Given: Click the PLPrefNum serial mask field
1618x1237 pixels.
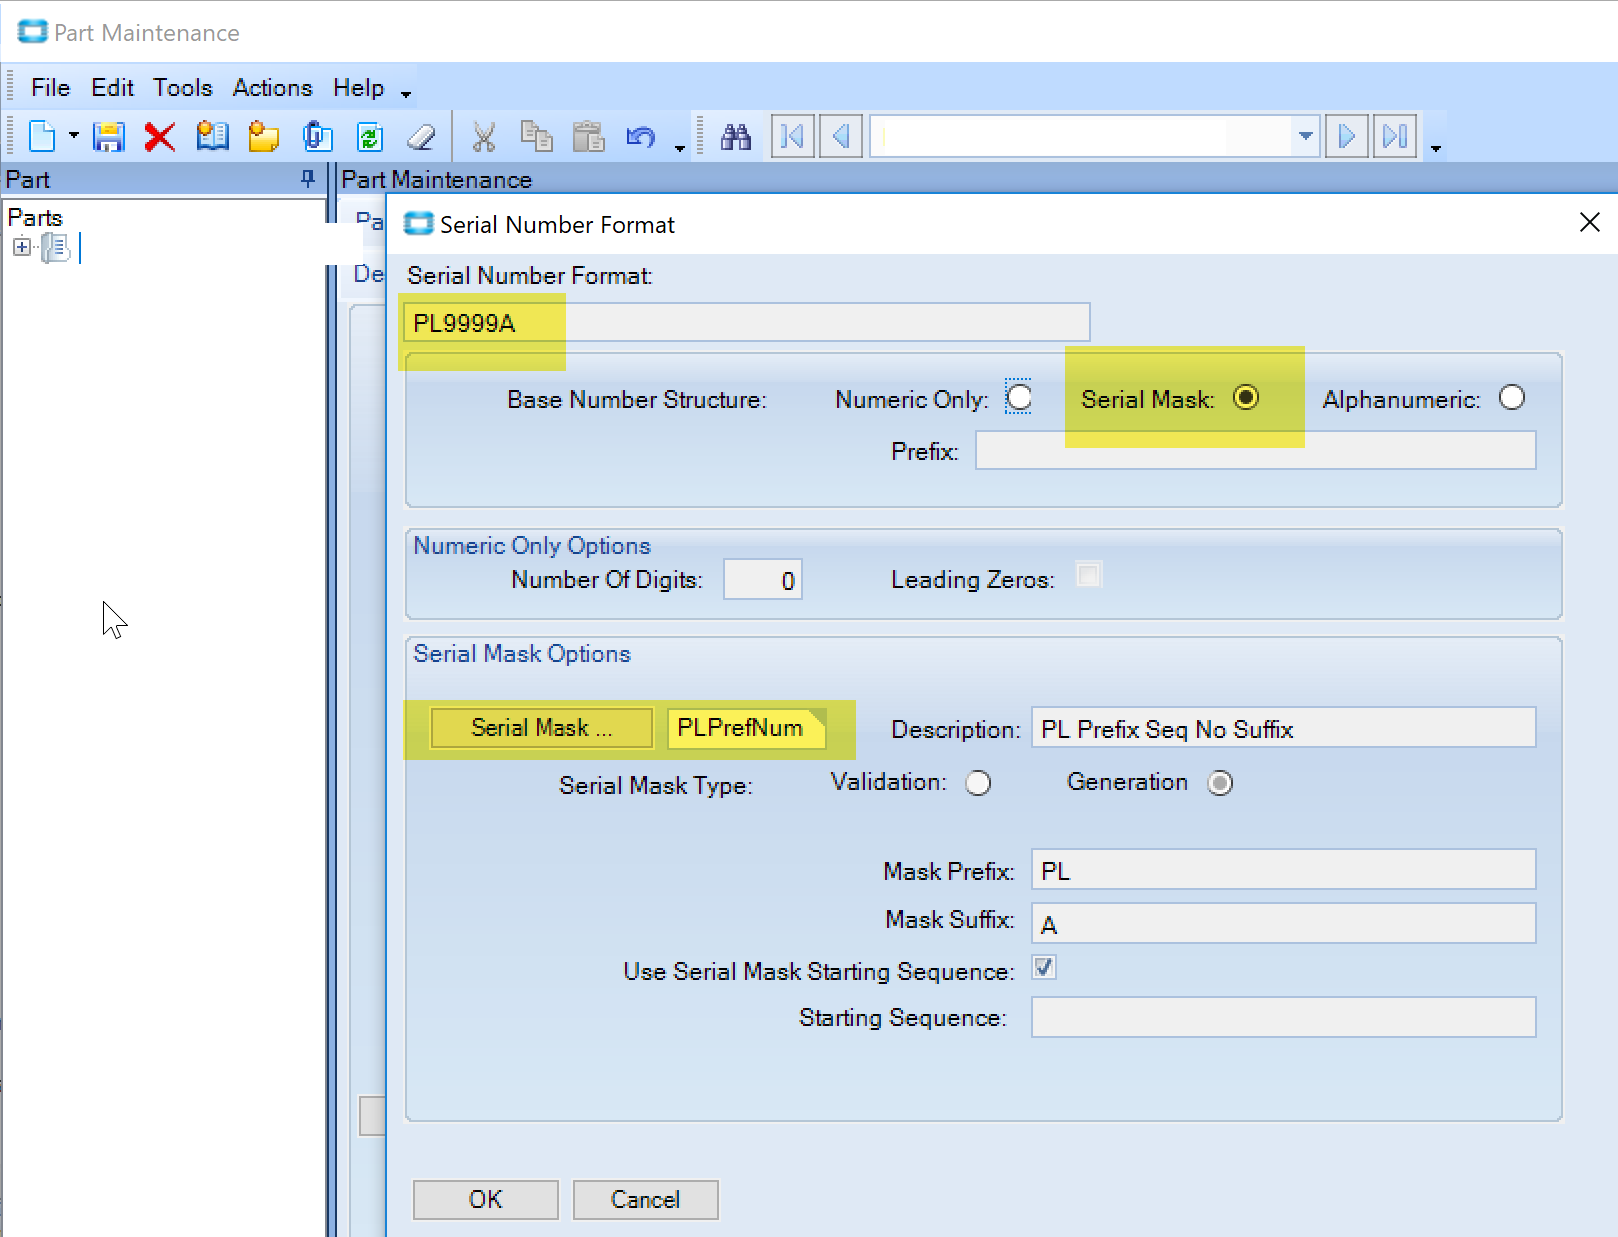Looking at the screenshot, I should (746, 728).
